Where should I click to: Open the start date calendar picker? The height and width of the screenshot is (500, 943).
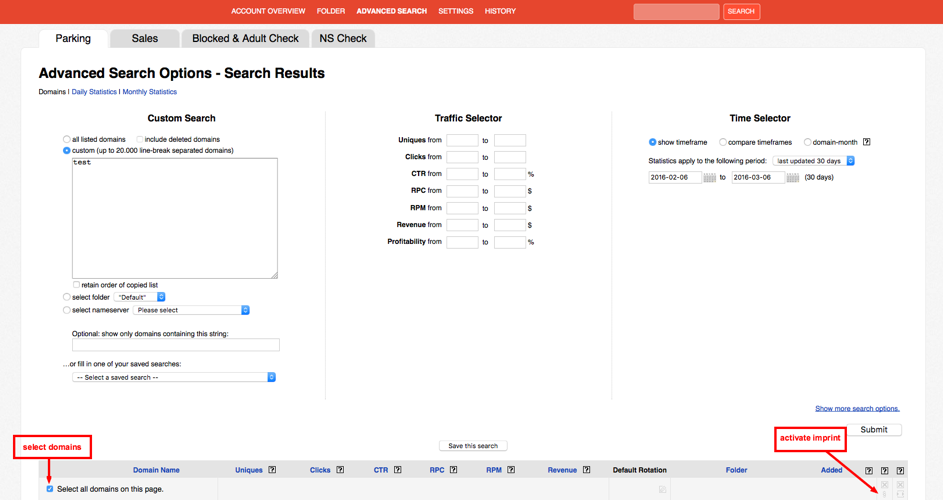(x=709, y=178)
